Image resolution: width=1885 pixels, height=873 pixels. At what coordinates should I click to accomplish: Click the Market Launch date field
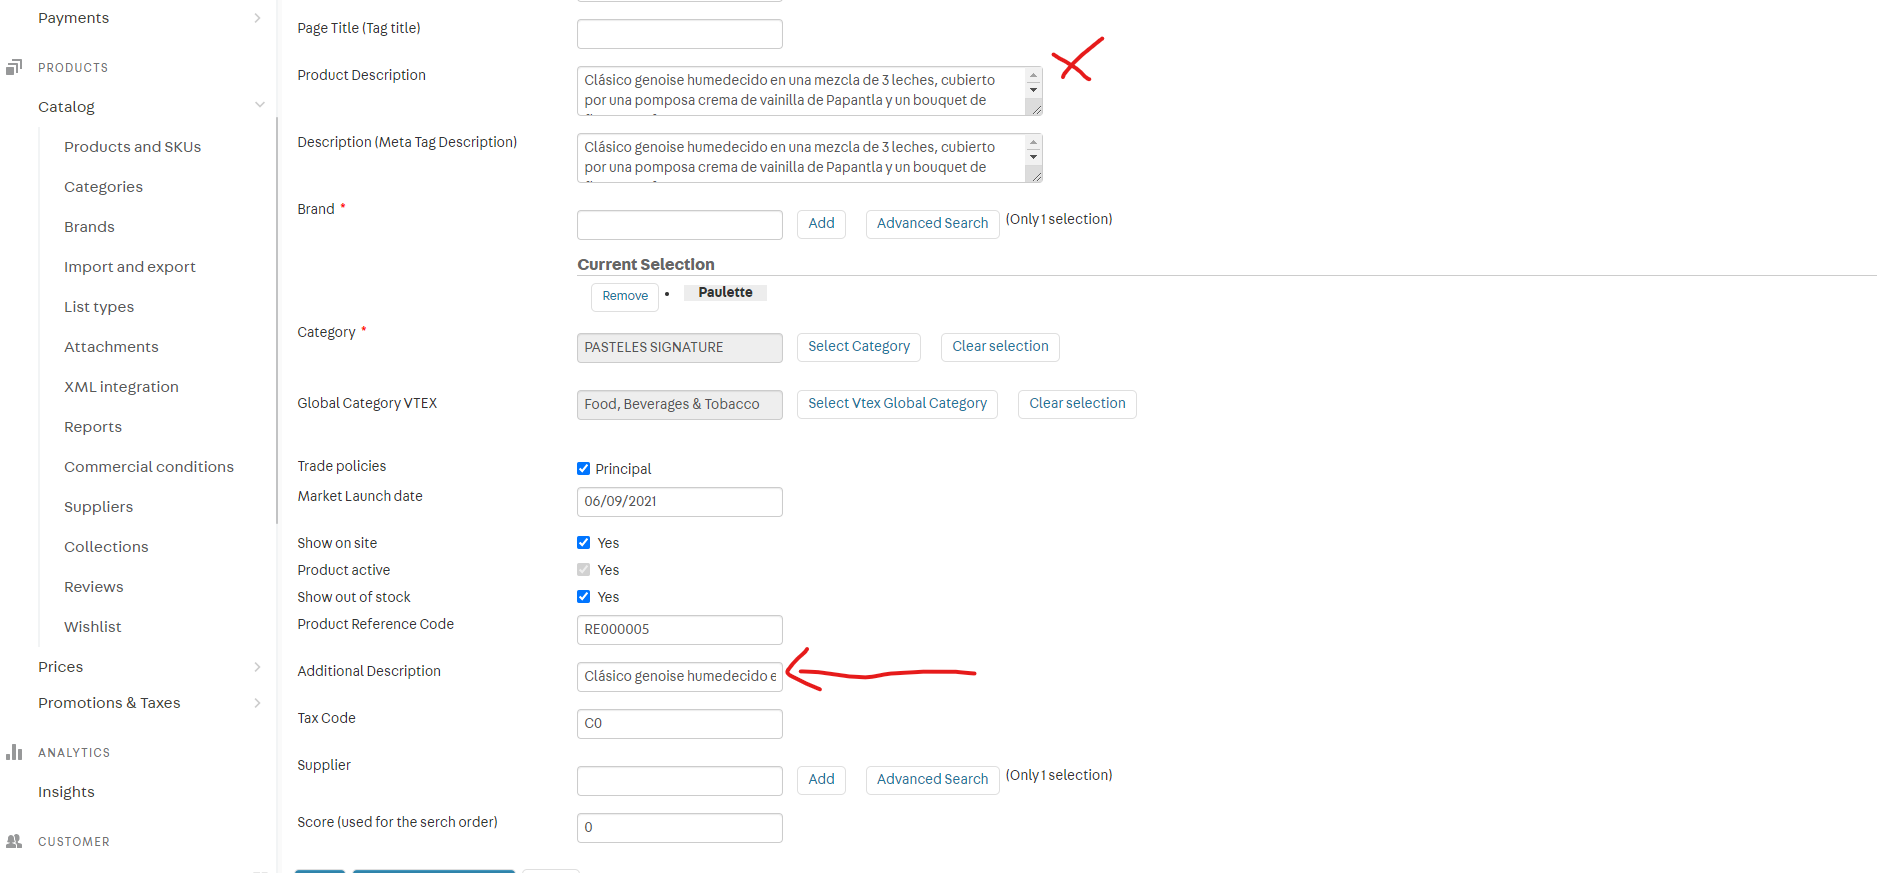click(680, 502)
